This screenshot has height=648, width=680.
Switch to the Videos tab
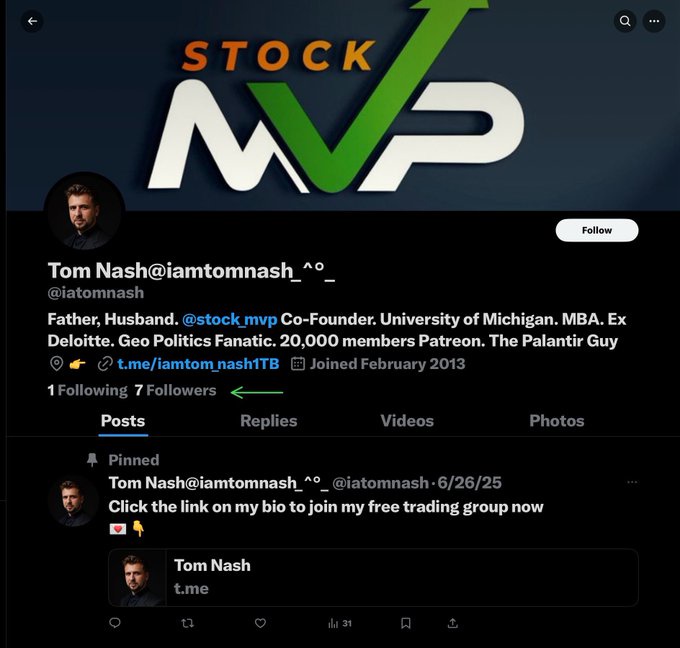point(407,421)
